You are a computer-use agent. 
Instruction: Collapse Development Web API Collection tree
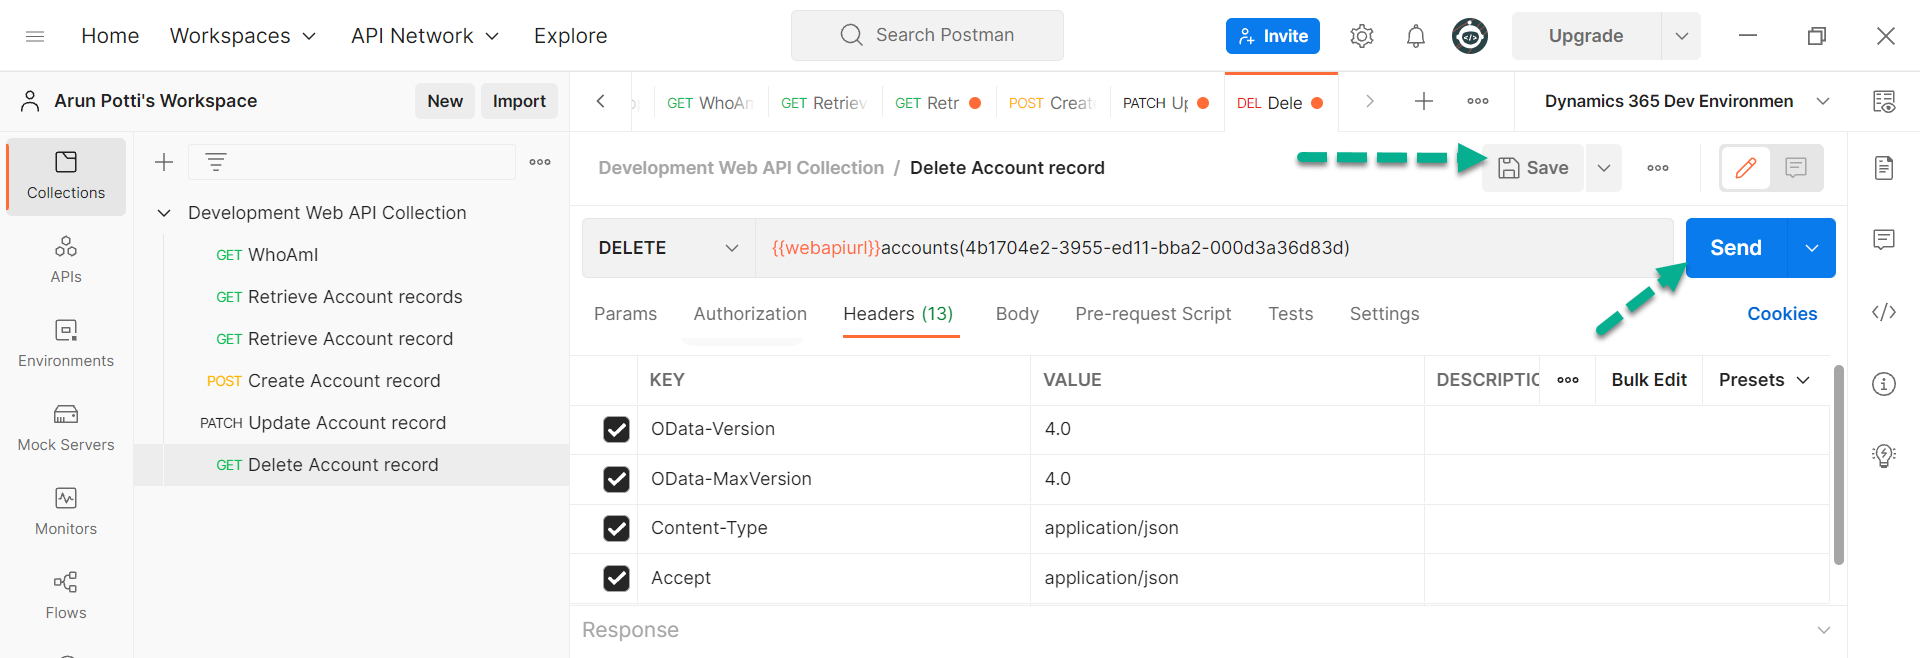[x=165, y=213]
